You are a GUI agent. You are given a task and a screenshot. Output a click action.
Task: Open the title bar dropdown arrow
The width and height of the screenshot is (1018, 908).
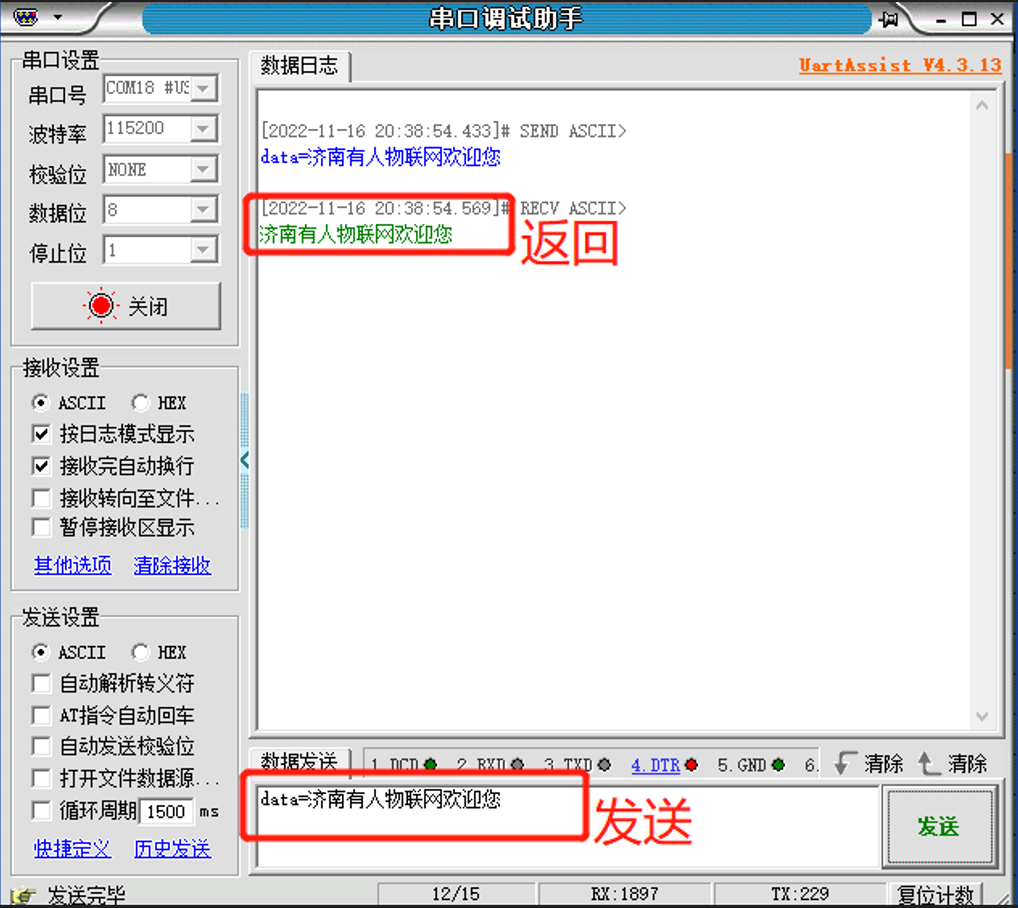click(x=58, y=17)
